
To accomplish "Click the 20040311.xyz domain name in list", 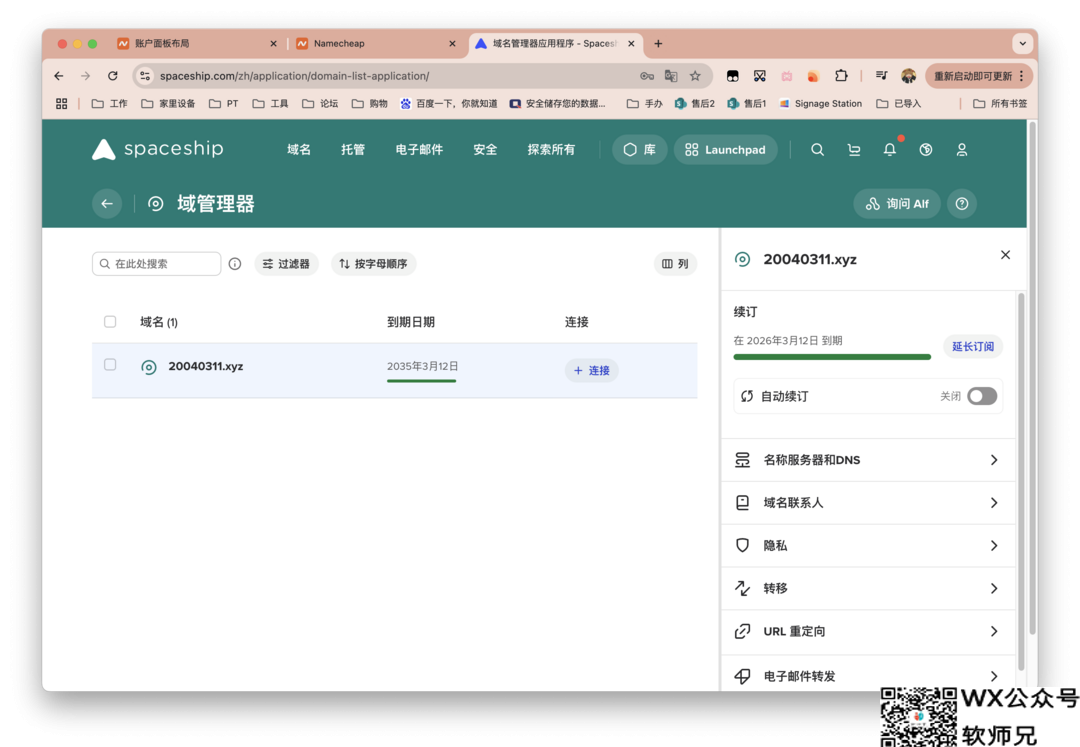I will click(x=205, y=366).
